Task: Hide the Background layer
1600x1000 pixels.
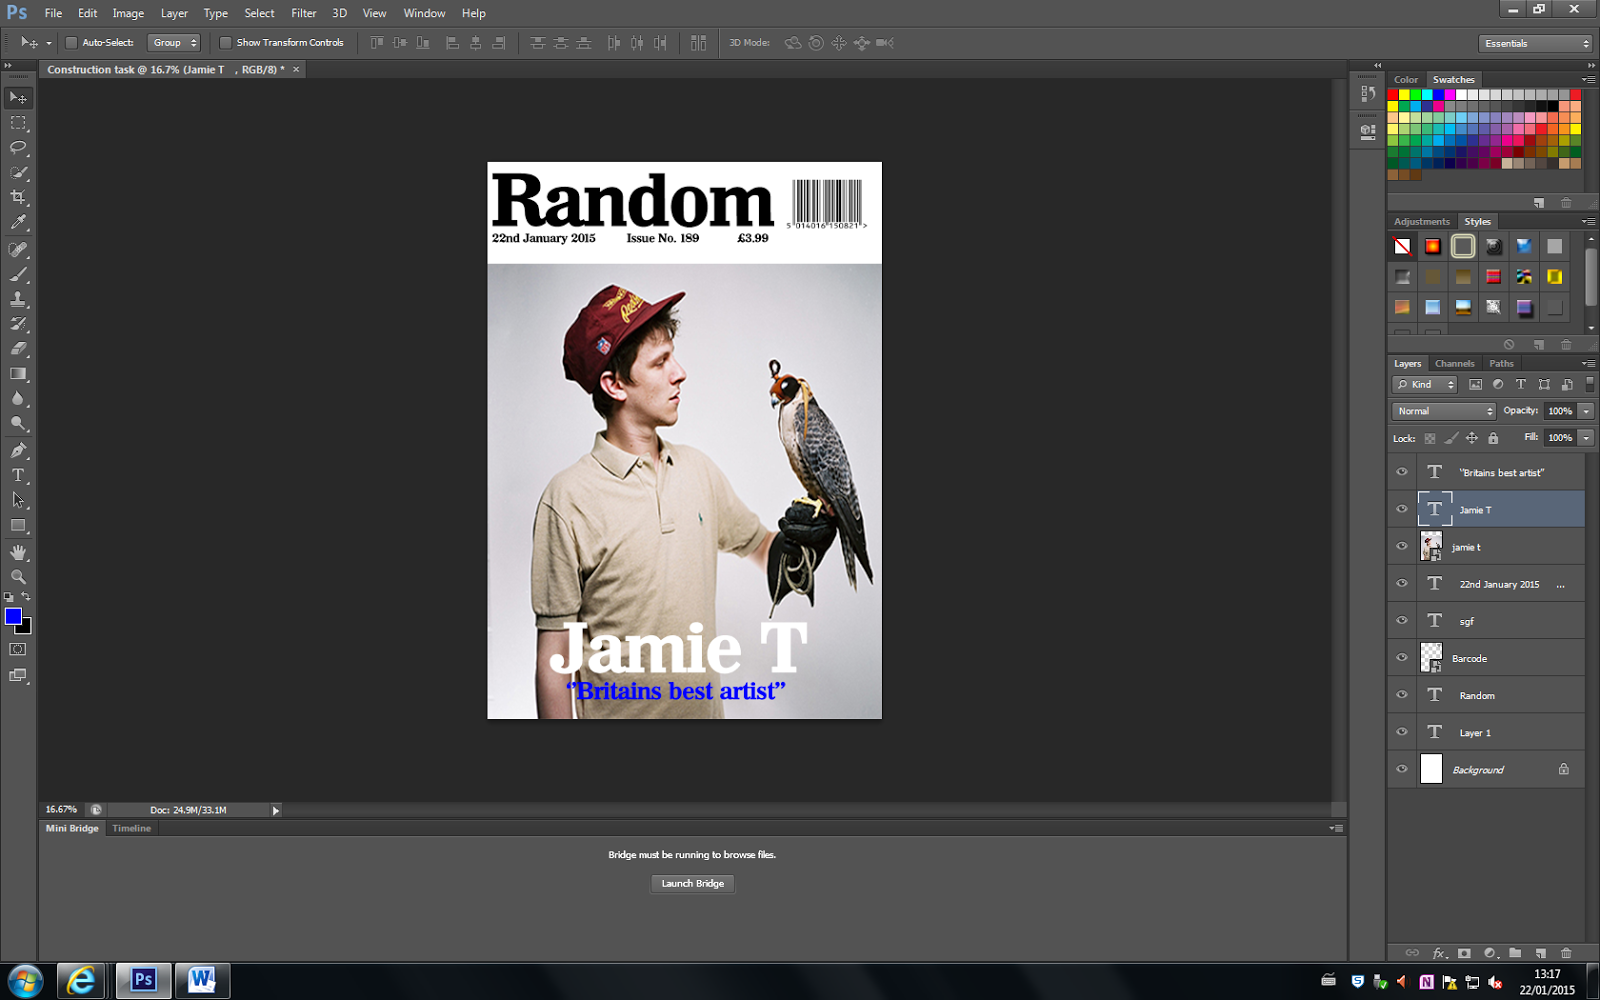Action: click(1402, 769)
